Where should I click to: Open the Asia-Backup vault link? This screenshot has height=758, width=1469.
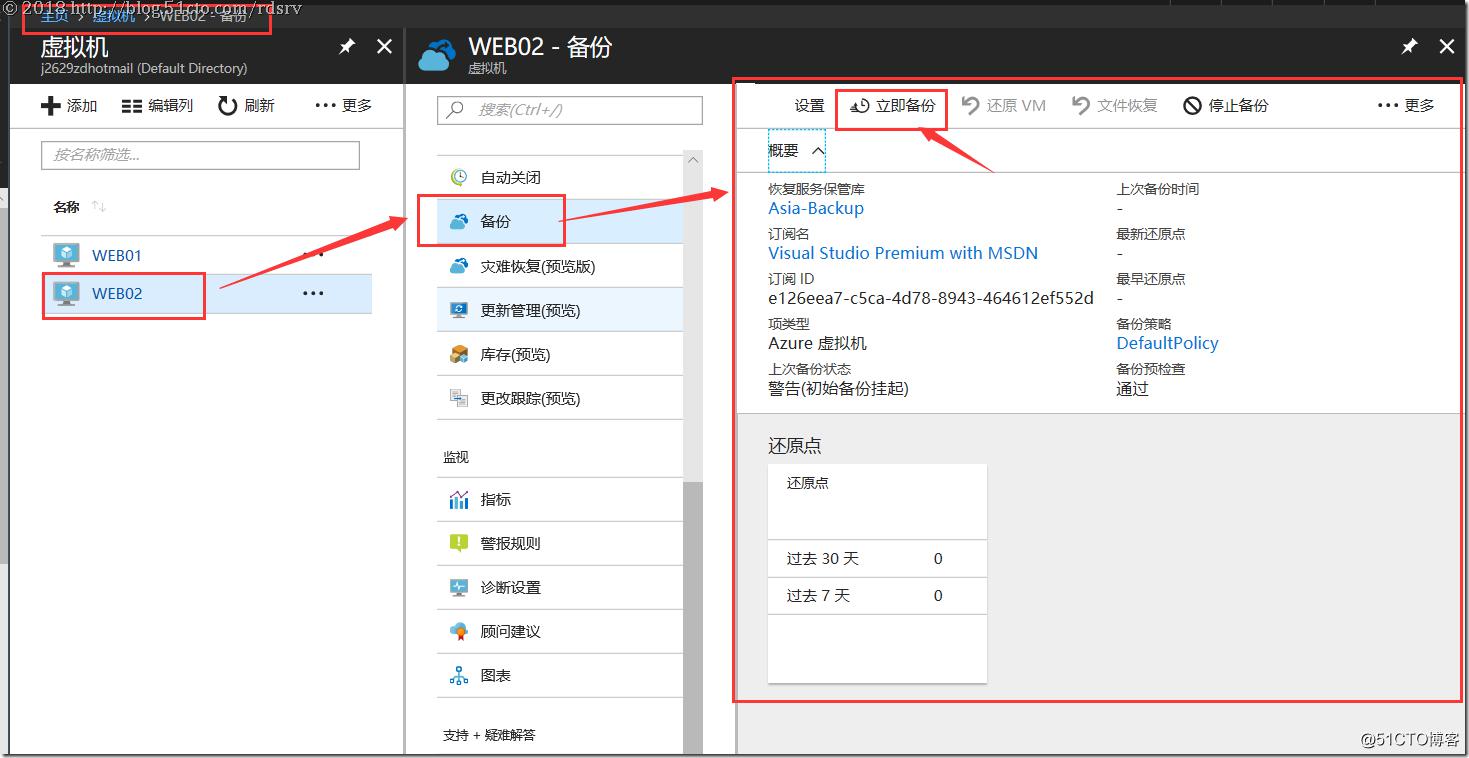click(x=816, y=208)
